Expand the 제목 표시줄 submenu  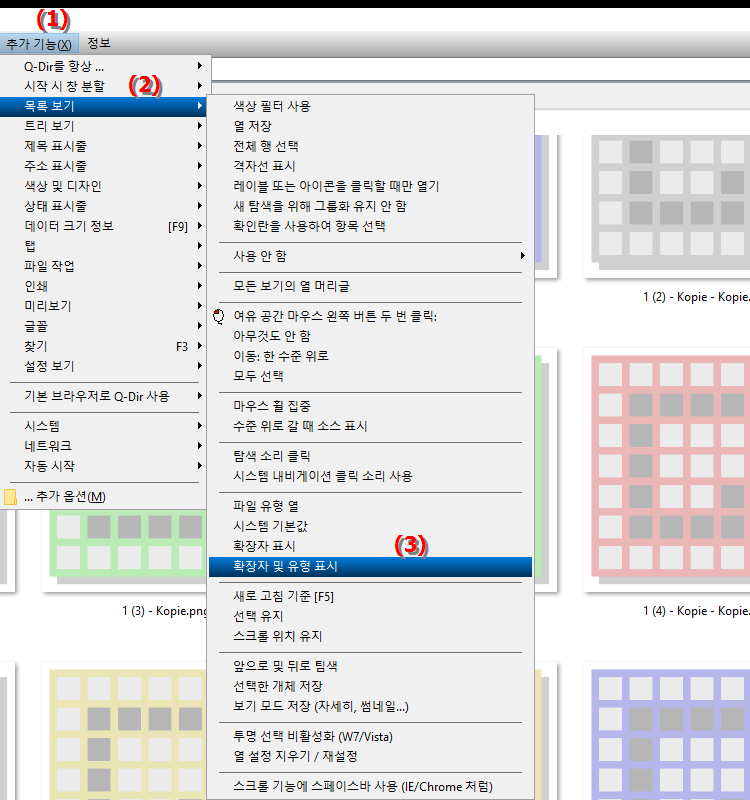pyautogui.click(x=104, y=146)
